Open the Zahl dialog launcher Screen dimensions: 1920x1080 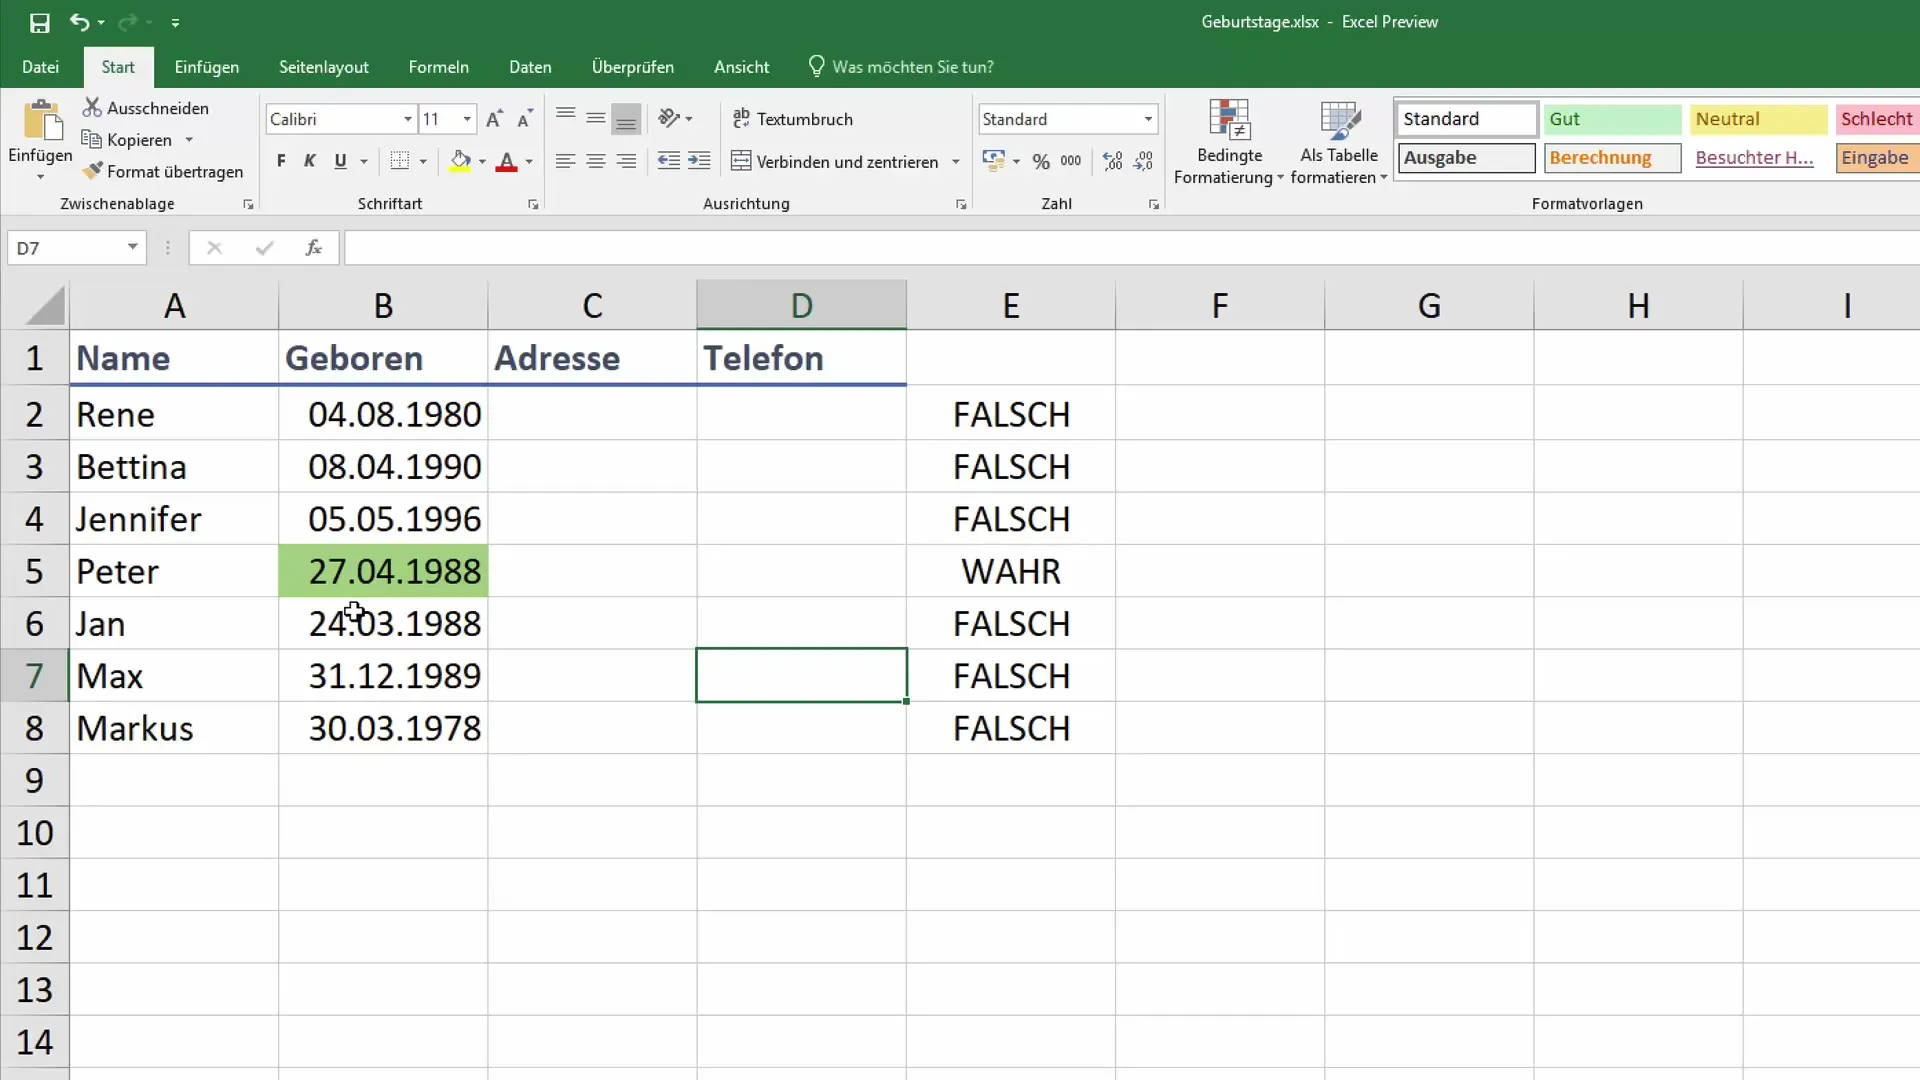tap(1154, 204)
